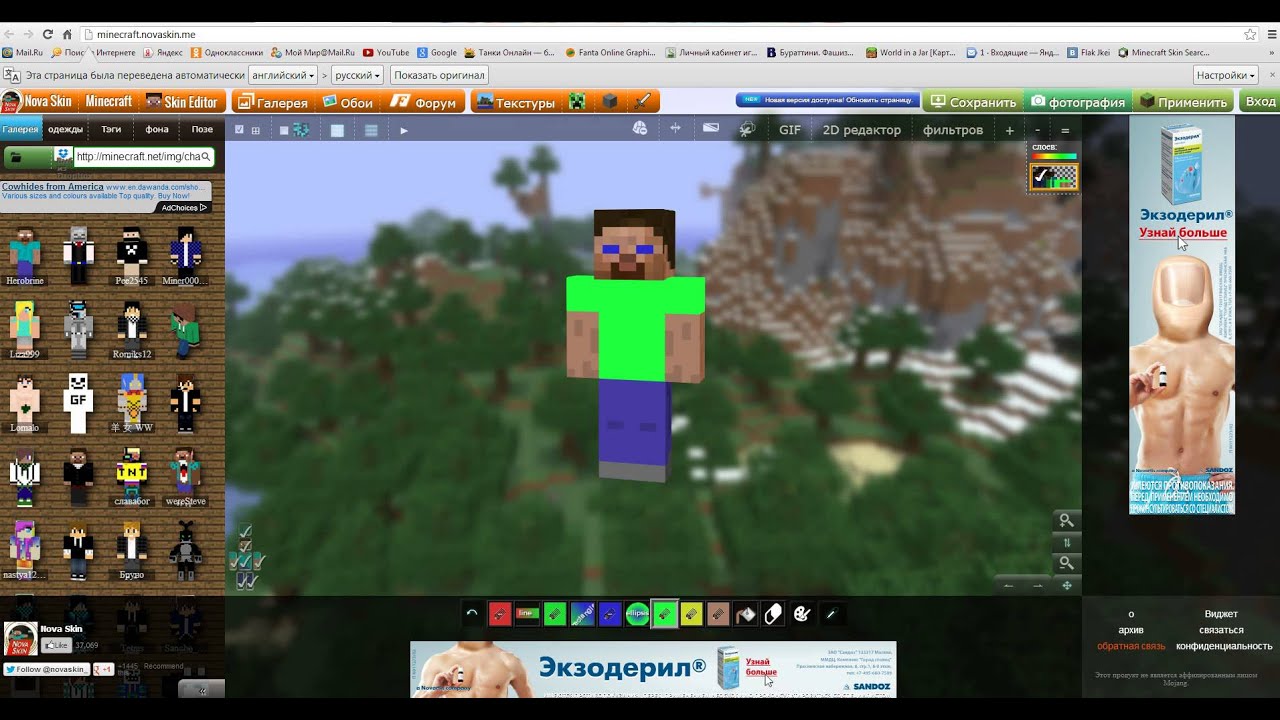Screen dimensions: 1280x720
Task: Select the line drawing tool
Action: click(x=528, y=615)
